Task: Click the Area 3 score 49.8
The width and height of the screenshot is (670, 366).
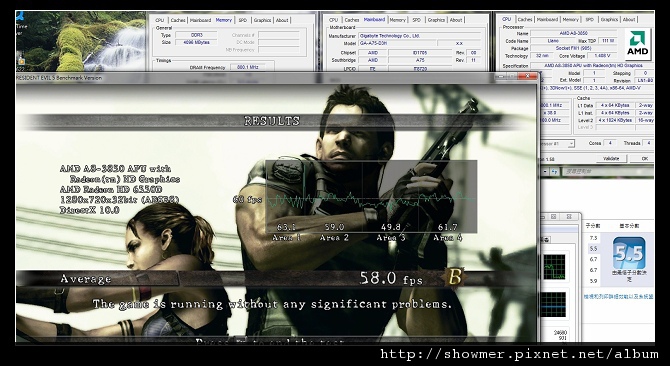Action: click(391, 227)
